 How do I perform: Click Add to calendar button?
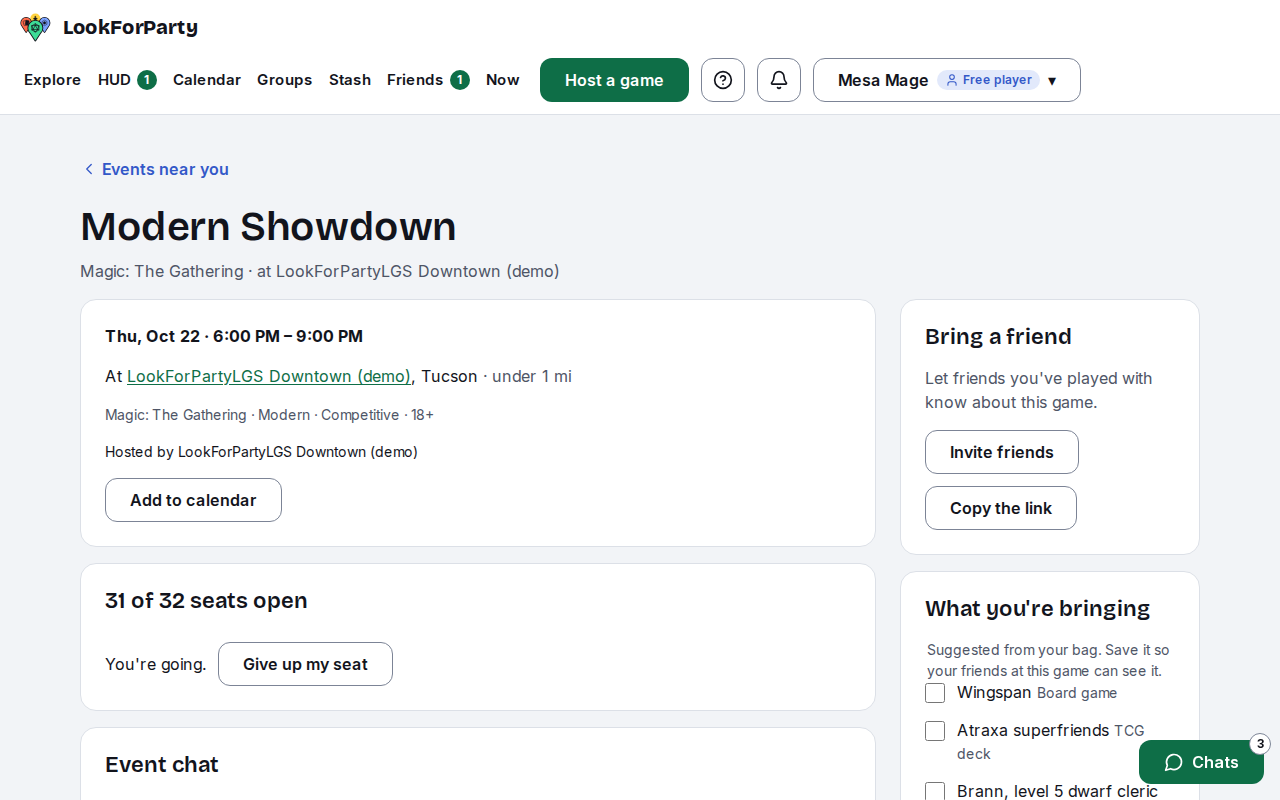pos(193,500)
